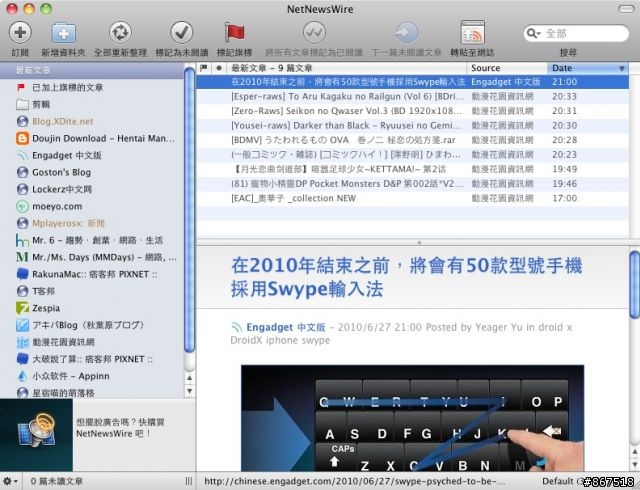Select the Mplayerosx feed
This screenshot has width=640, height=490.
pyautogui.click(x=68, y=223)
